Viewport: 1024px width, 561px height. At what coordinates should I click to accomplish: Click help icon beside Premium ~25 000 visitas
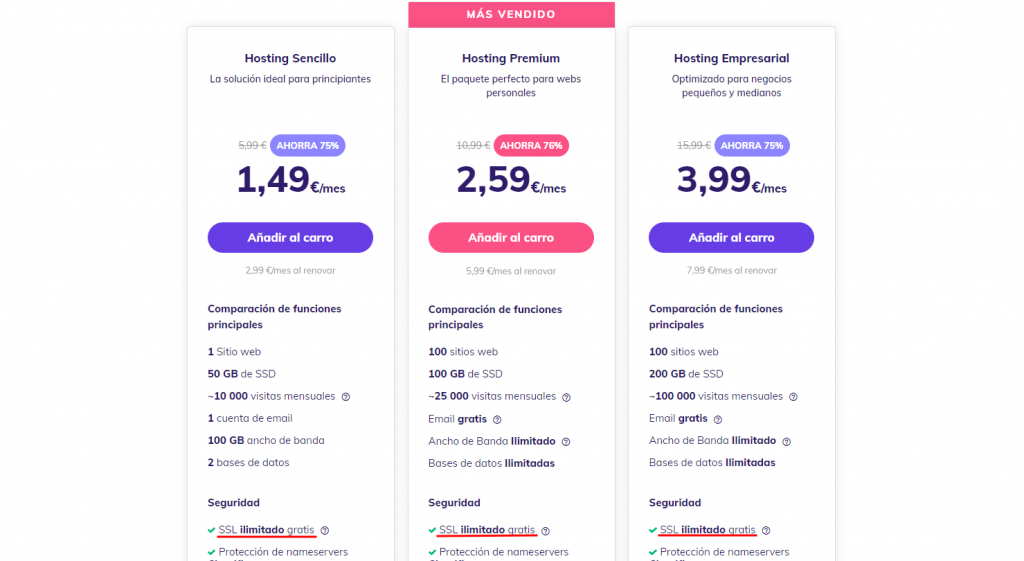click(x=566, y=397)
